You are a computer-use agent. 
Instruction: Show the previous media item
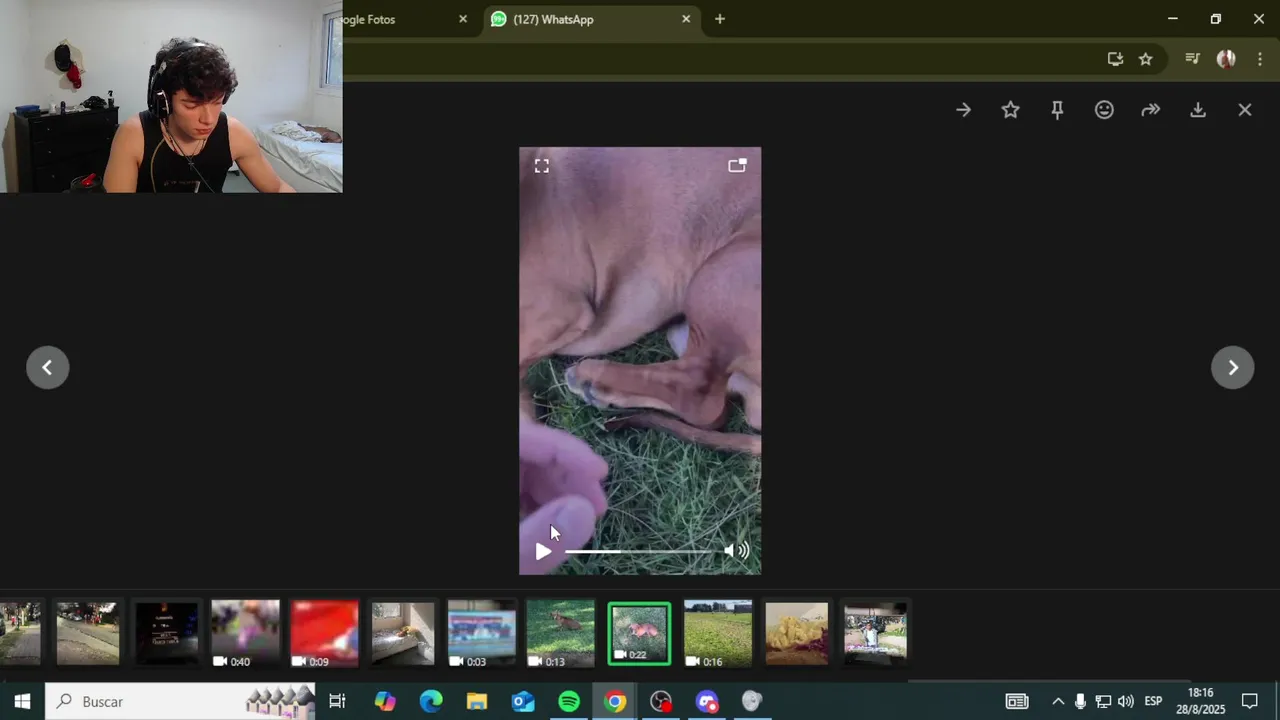pos(47,367)
